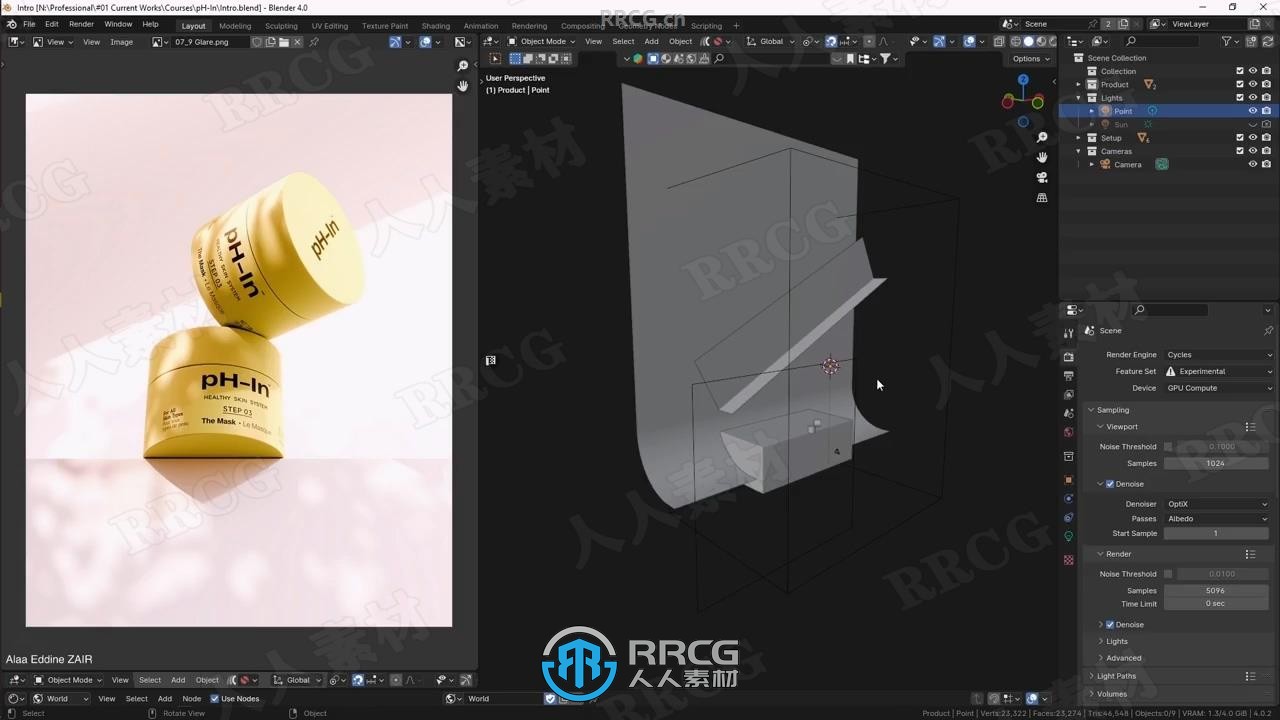
Task: Click the viewport toolbar search magnifier
Action: [x=719, y=58]
